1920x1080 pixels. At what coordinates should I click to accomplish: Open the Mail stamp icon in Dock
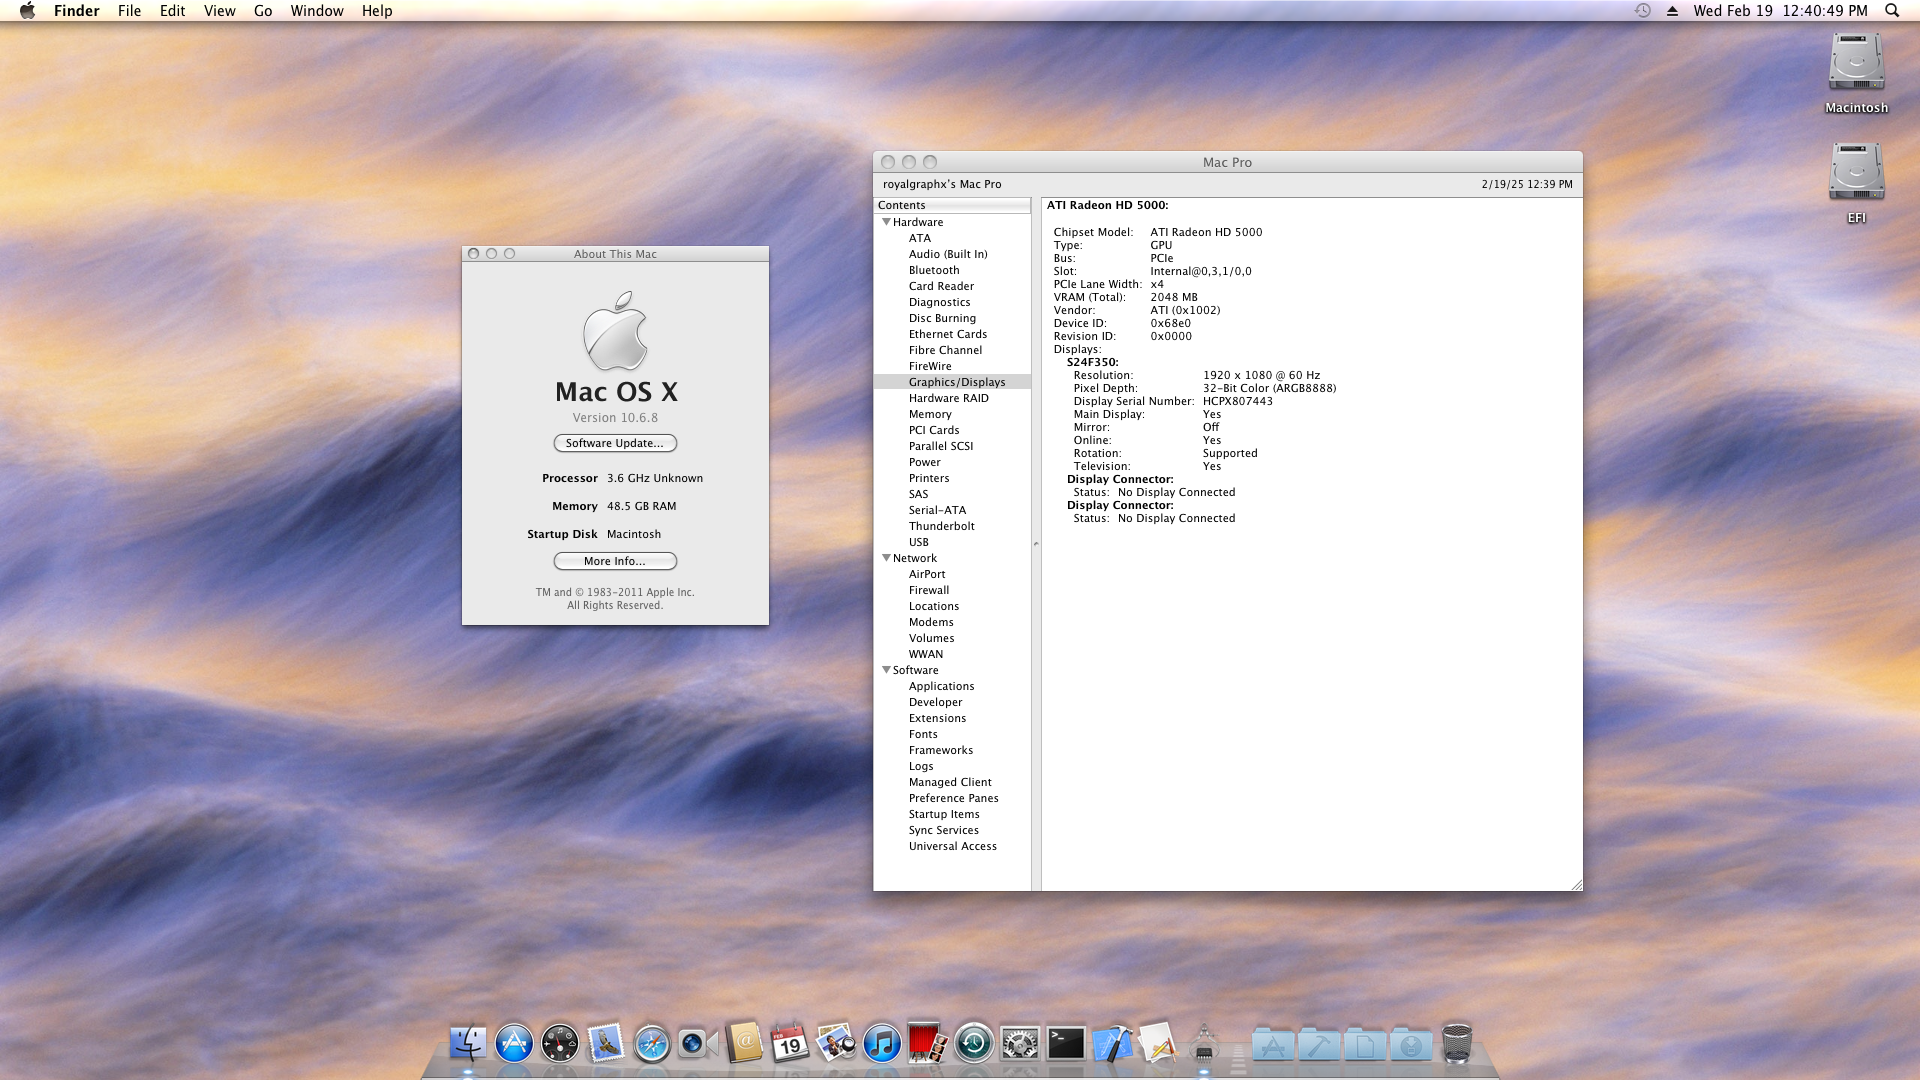tap(606, 1044)
